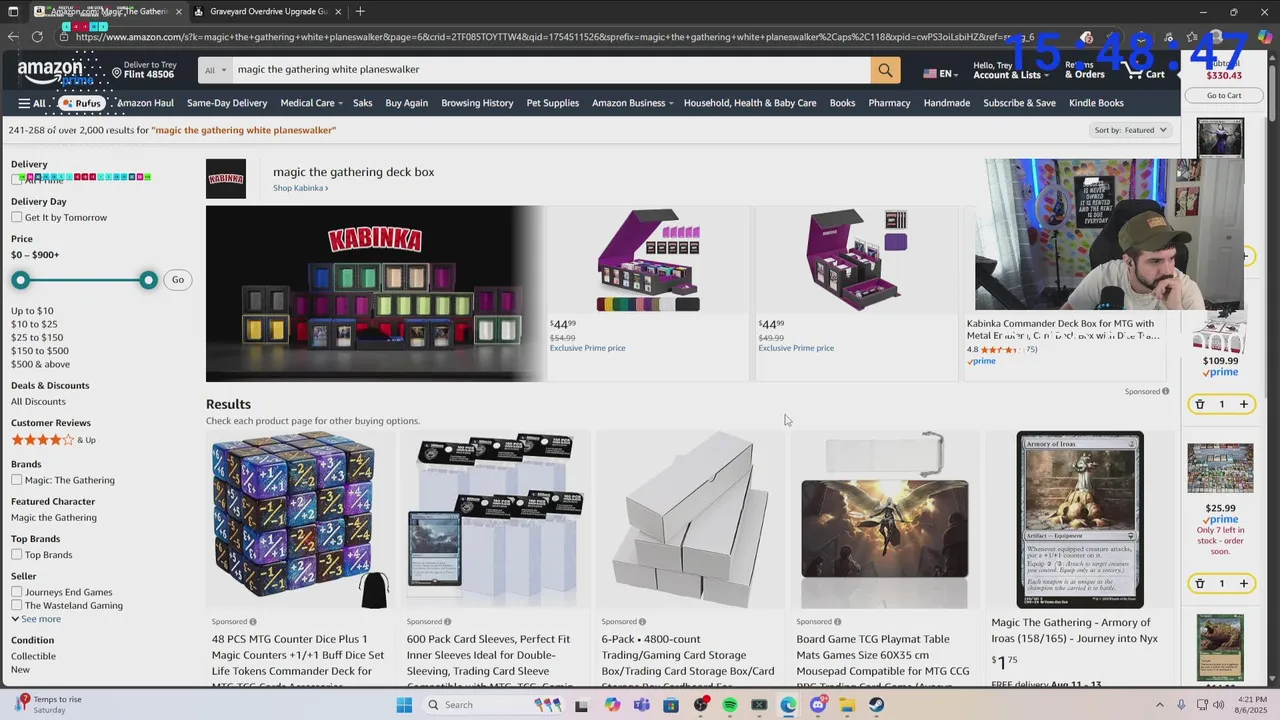Adjust the maximum price slider handle
Image resolution: width=1280 pixels, height=720 pixels.
click(x=148, y=280)
